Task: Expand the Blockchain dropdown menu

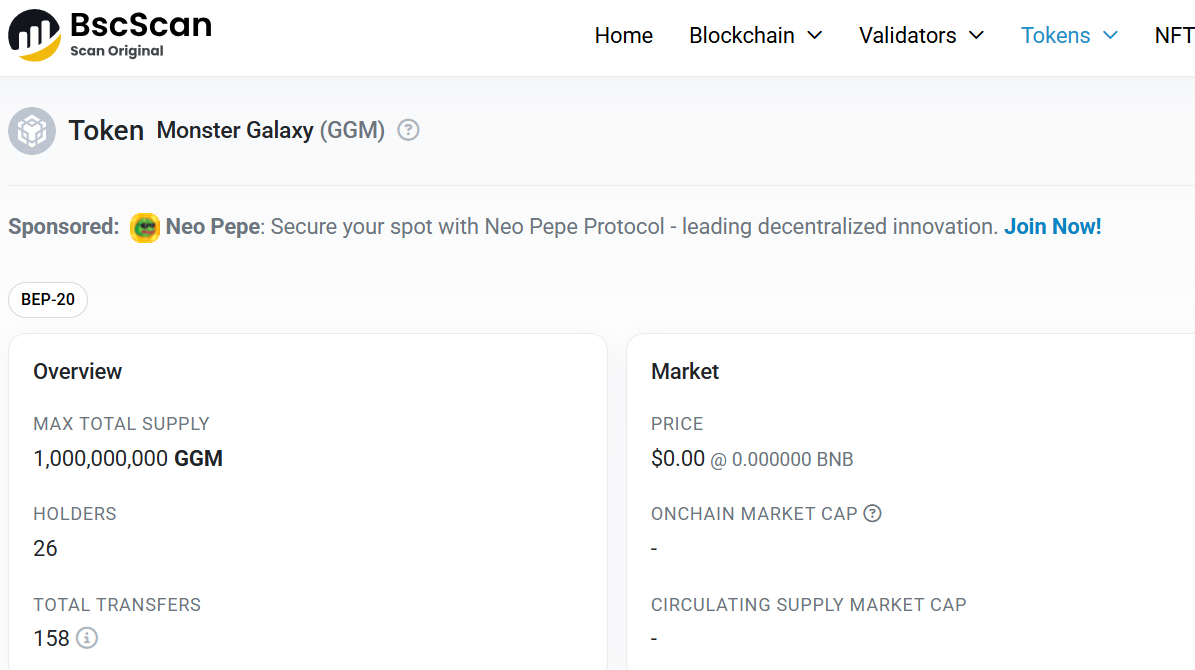Action: pos(755,36)
